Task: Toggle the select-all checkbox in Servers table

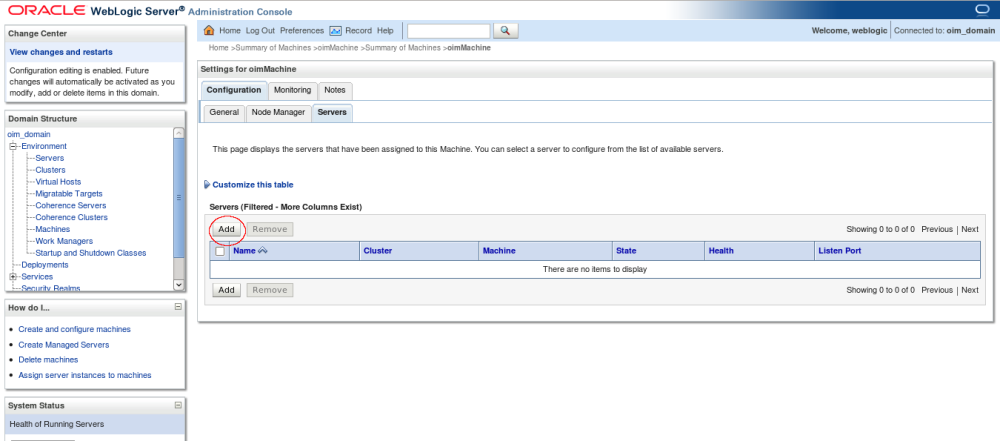Action: pos(220,251)
